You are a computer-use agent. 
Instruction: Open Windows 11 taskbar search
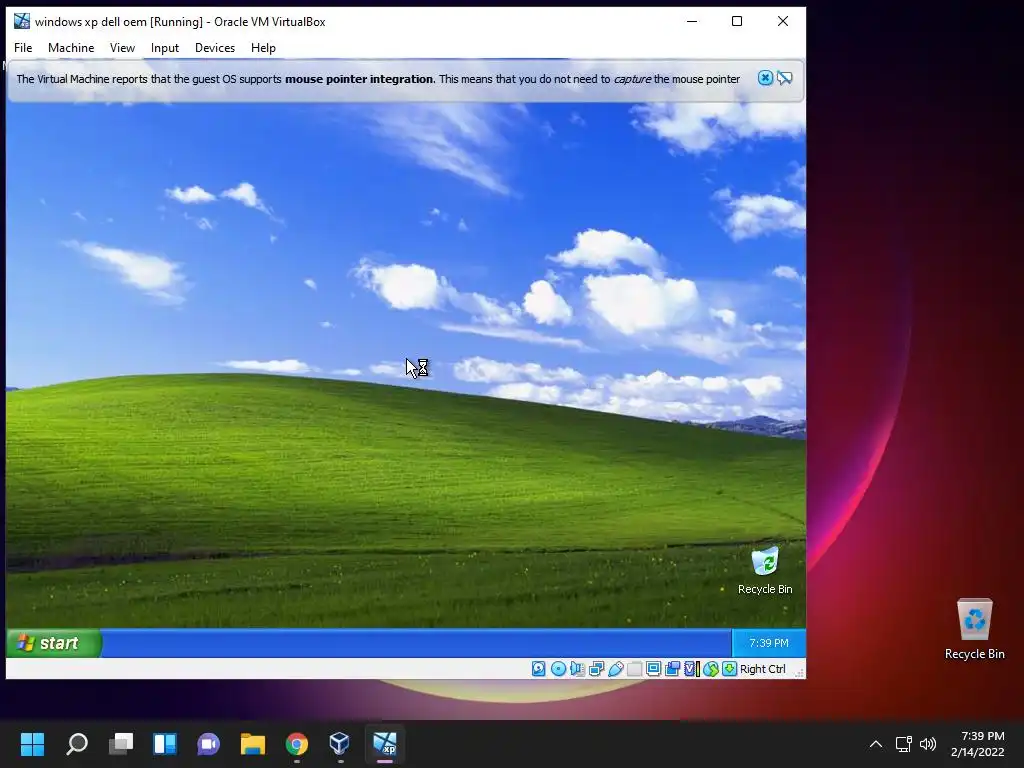click(77, 744)
